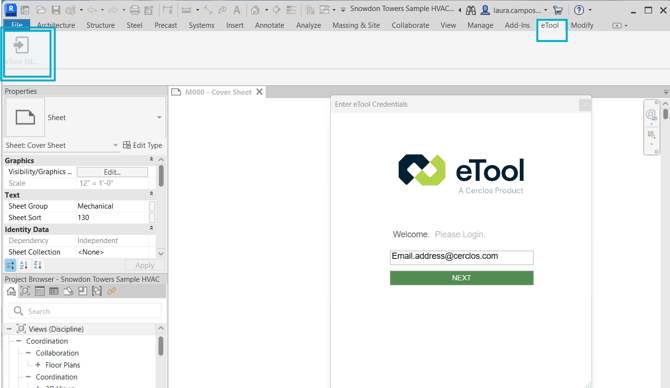Screen dimensions: 670x388
Task: Click the Apply button in Properties
Action: tap(144, 265)
